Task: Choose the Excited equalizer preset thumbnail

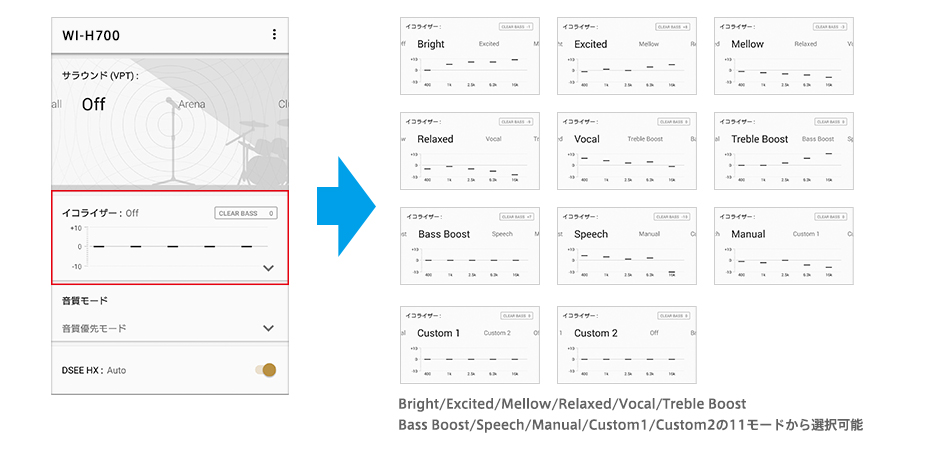Action: coord(626,56)
